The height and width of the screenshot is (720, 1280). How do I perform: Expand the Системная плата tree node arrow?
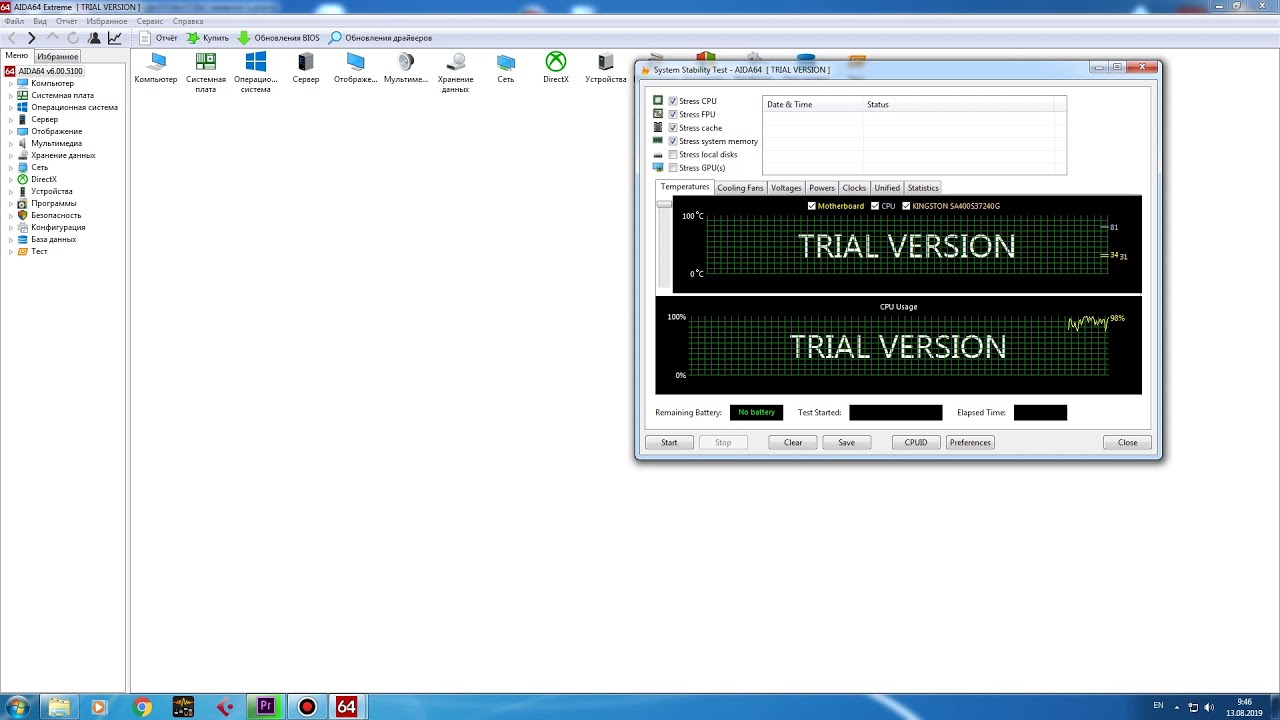tap(11, 95)
